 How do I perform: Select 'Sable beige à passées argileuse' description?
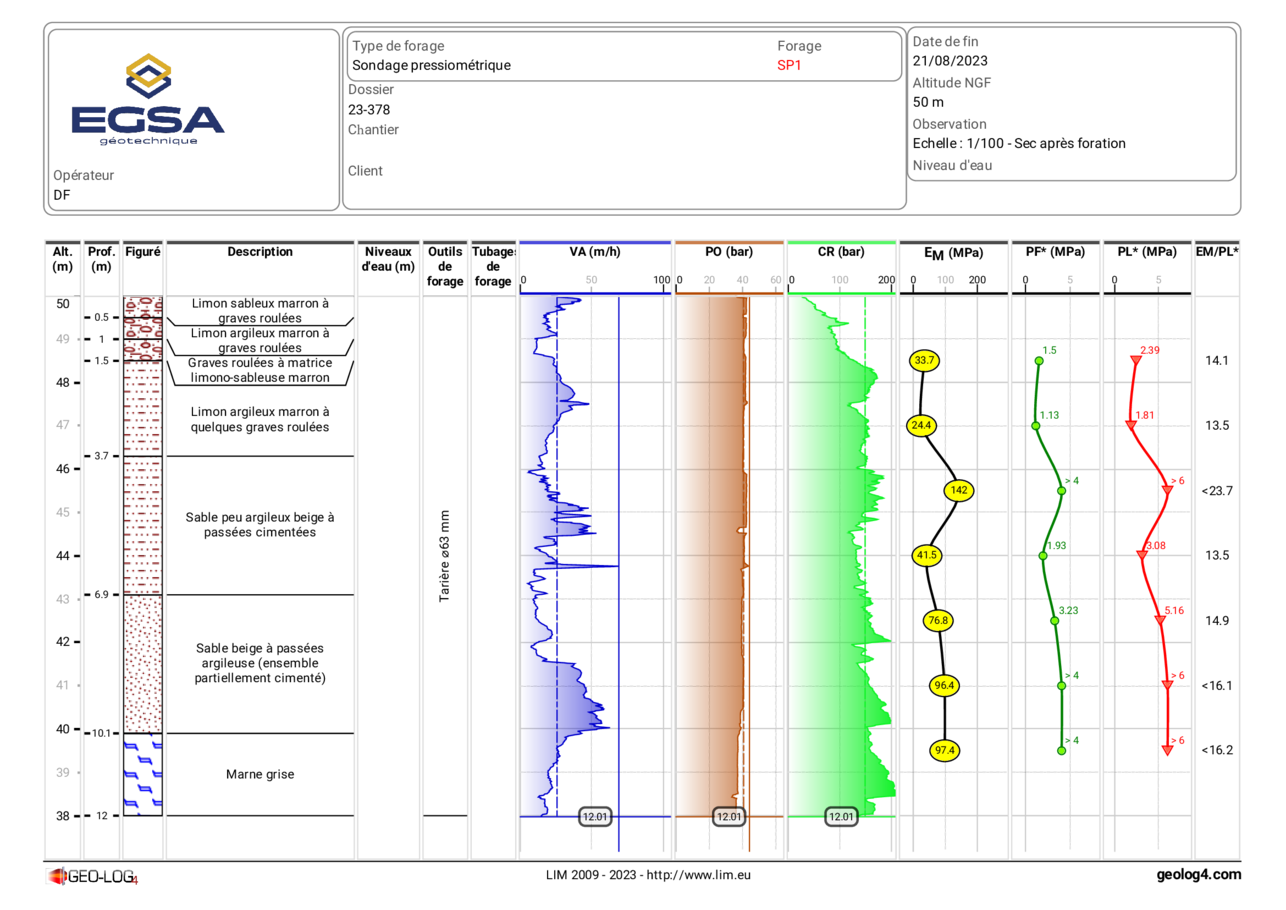pyautogui.click(x=260, y=663)
